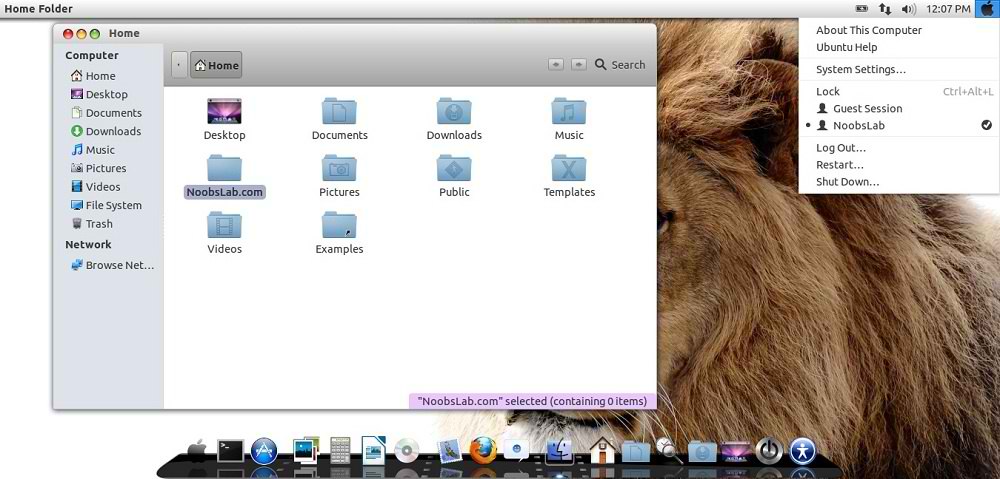
Task: Open the LibreOffice document icon in dock
Action: (373, 450)
